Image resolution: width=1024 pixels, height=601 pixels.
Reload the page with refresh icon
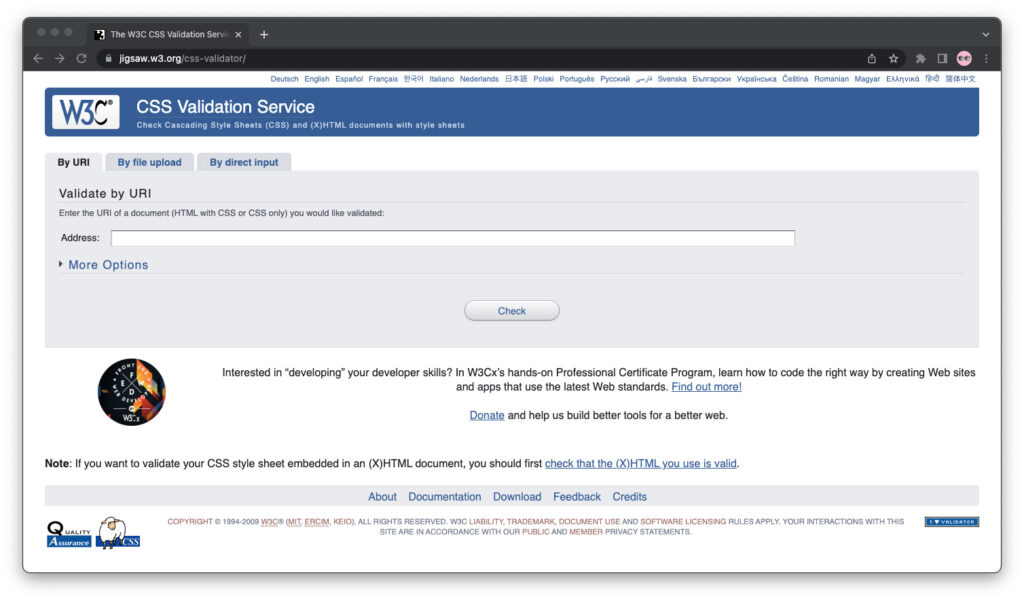coord(82,59)
